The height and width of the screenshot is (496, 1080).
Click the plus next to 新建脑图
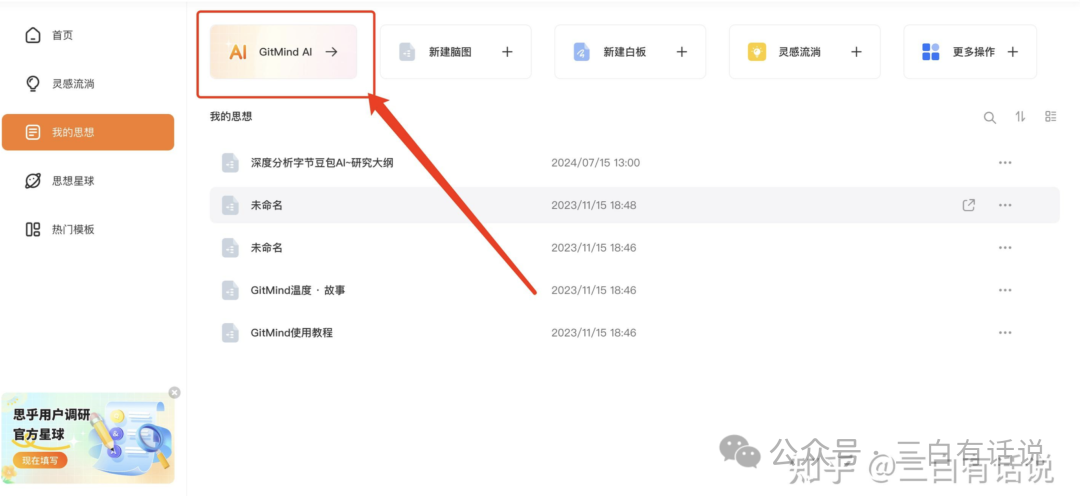[x=507, y=52]
